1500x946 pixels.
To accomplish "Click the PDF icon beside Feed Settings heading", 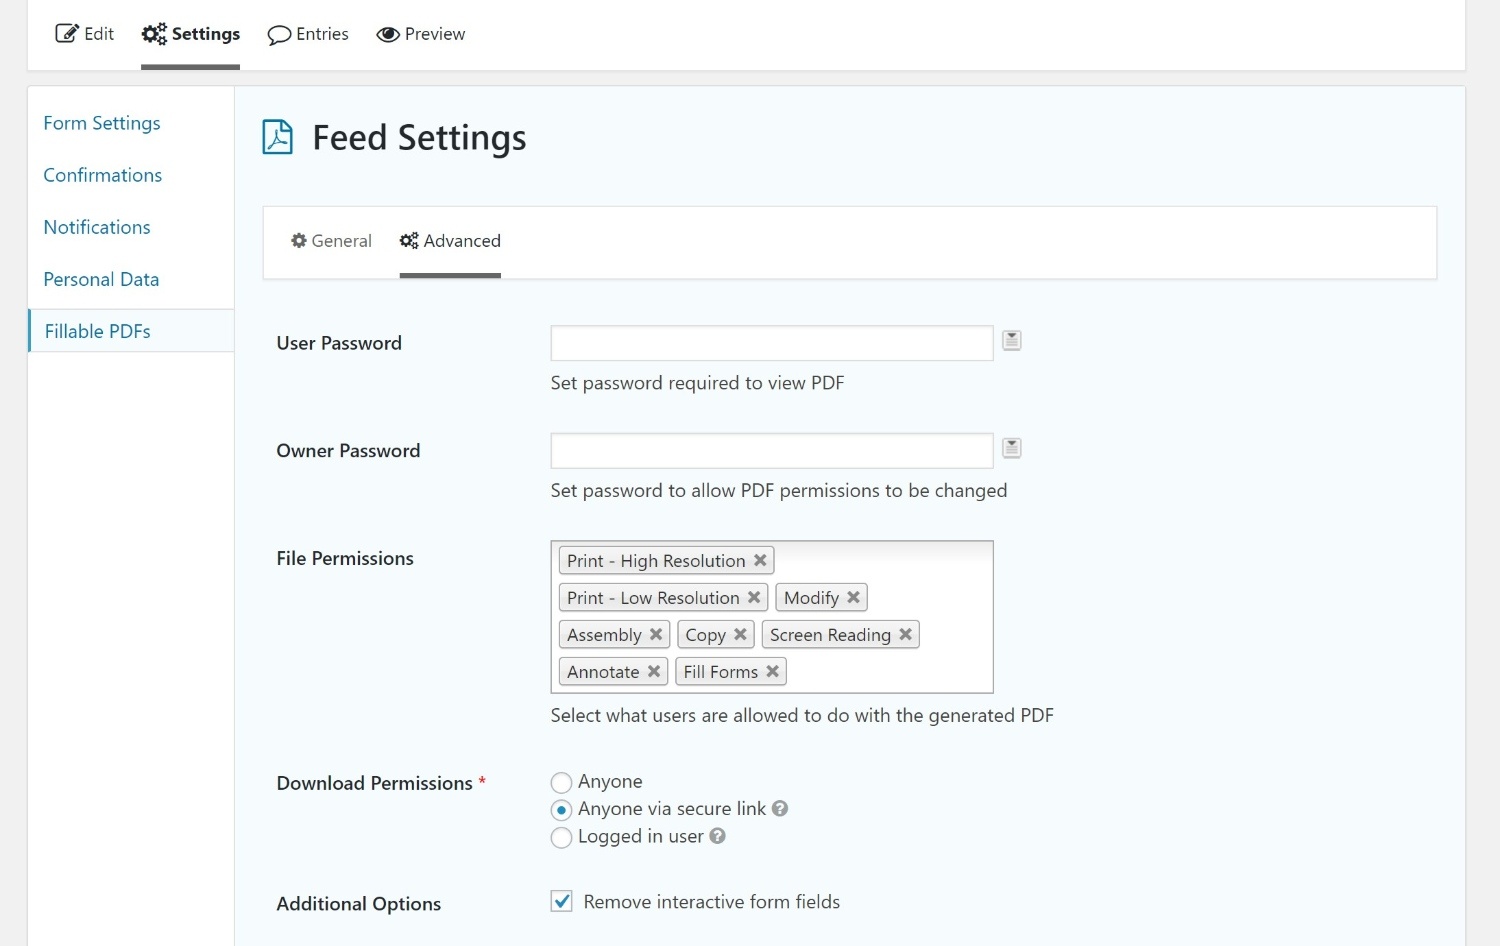I will click(x=276, y=137).
